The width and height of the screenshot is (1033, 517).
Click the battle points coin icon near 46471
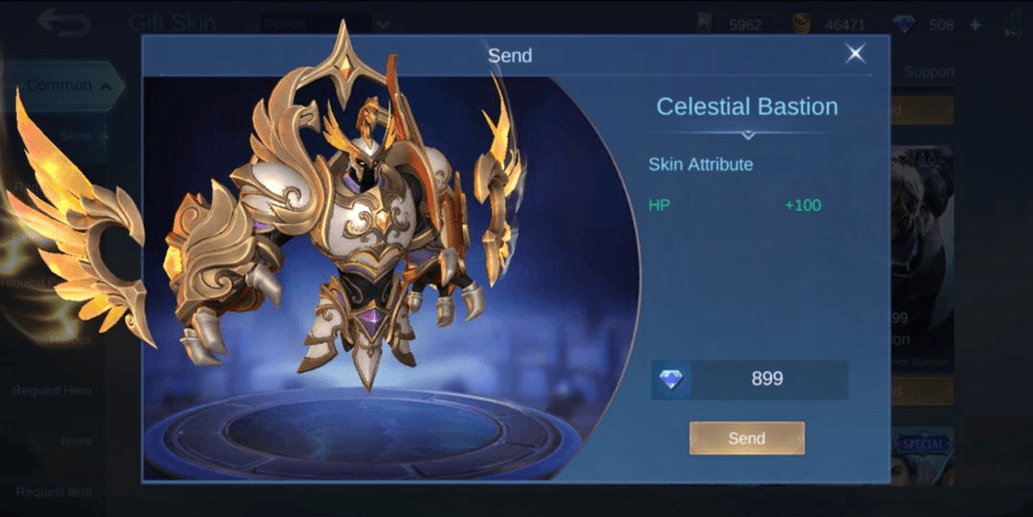[x=801, y=25]
